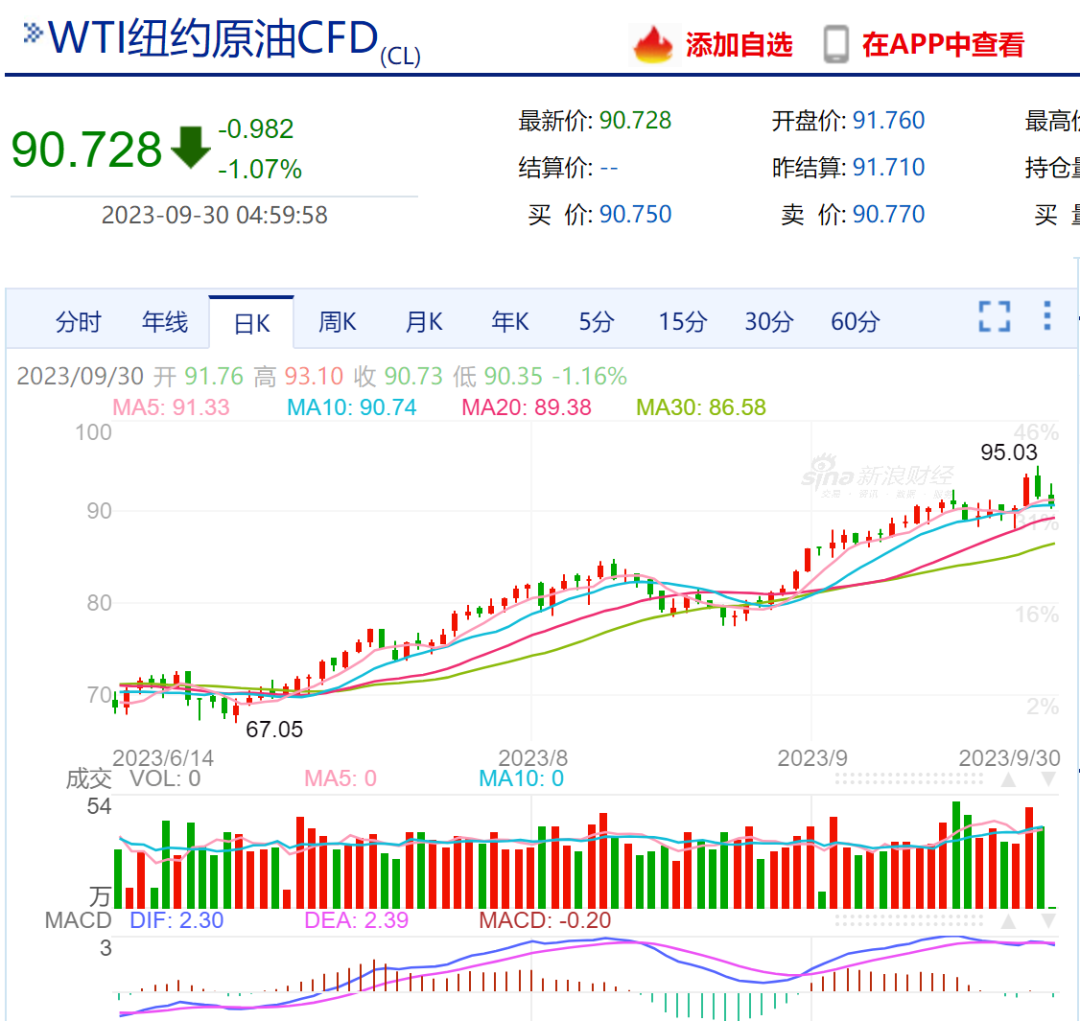
Task: Click the MA30: 86.58 legend label
Action: 700,407
